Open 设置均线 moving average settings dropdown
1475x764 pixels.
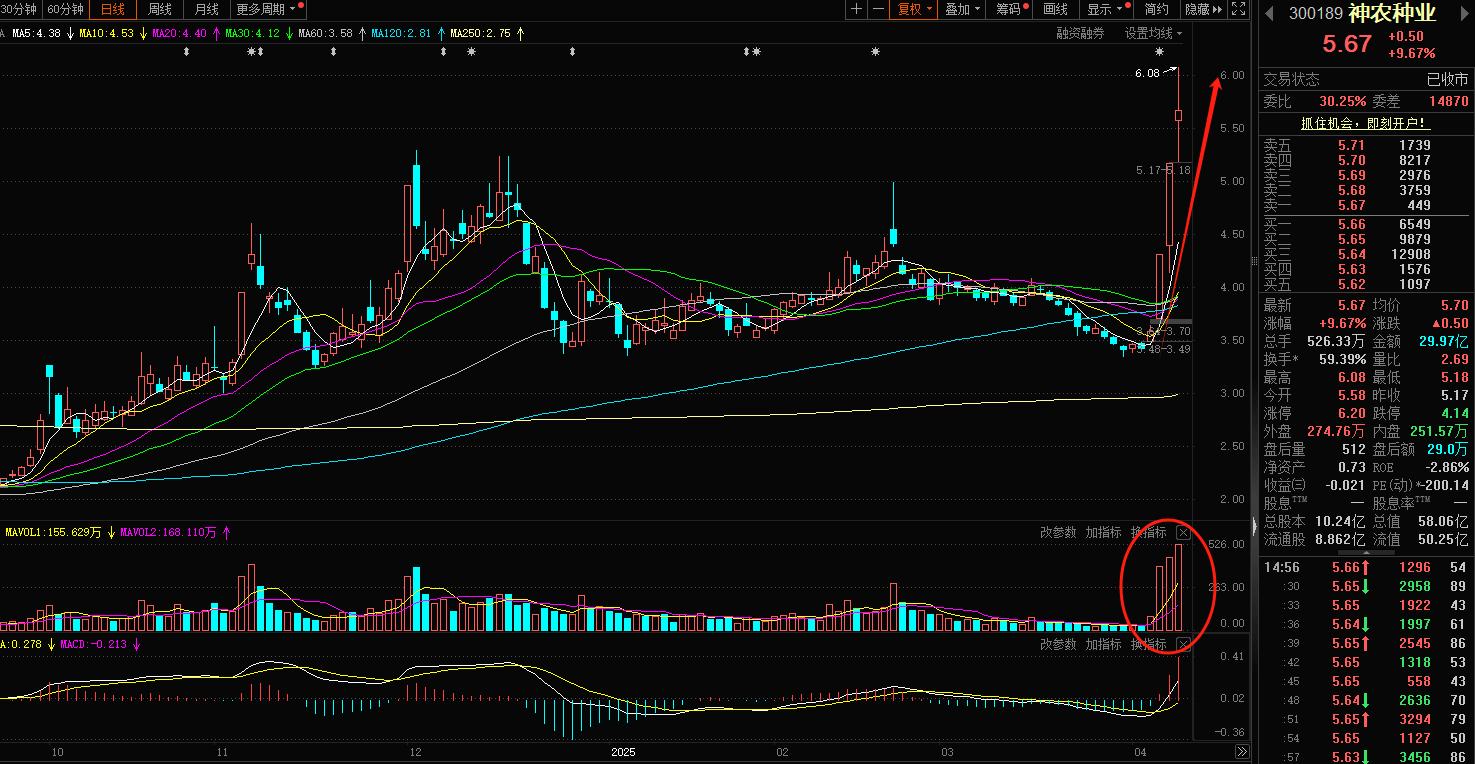pos(1153,33)
